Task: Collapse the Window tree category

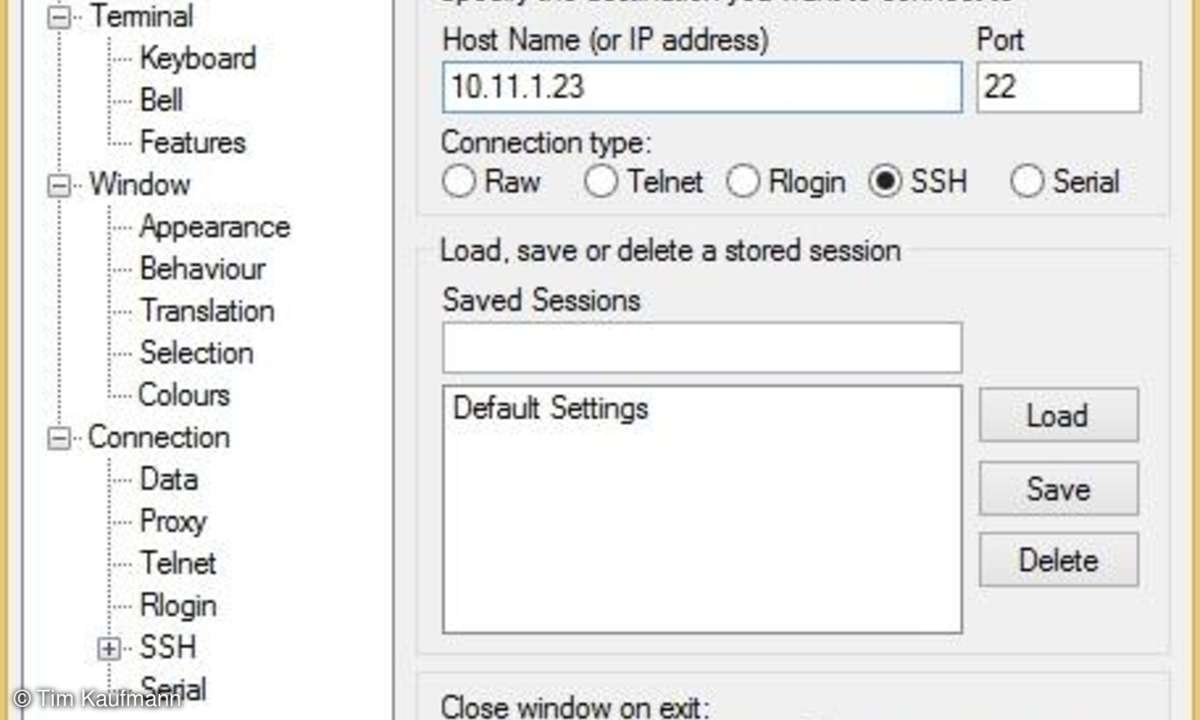Action: [x=61, y=185]
